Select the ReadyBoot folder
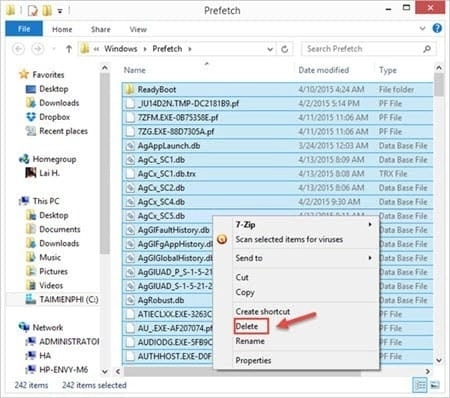Image resolution: width=450 pixels, height=398 pixels. (x=277, y=89)
